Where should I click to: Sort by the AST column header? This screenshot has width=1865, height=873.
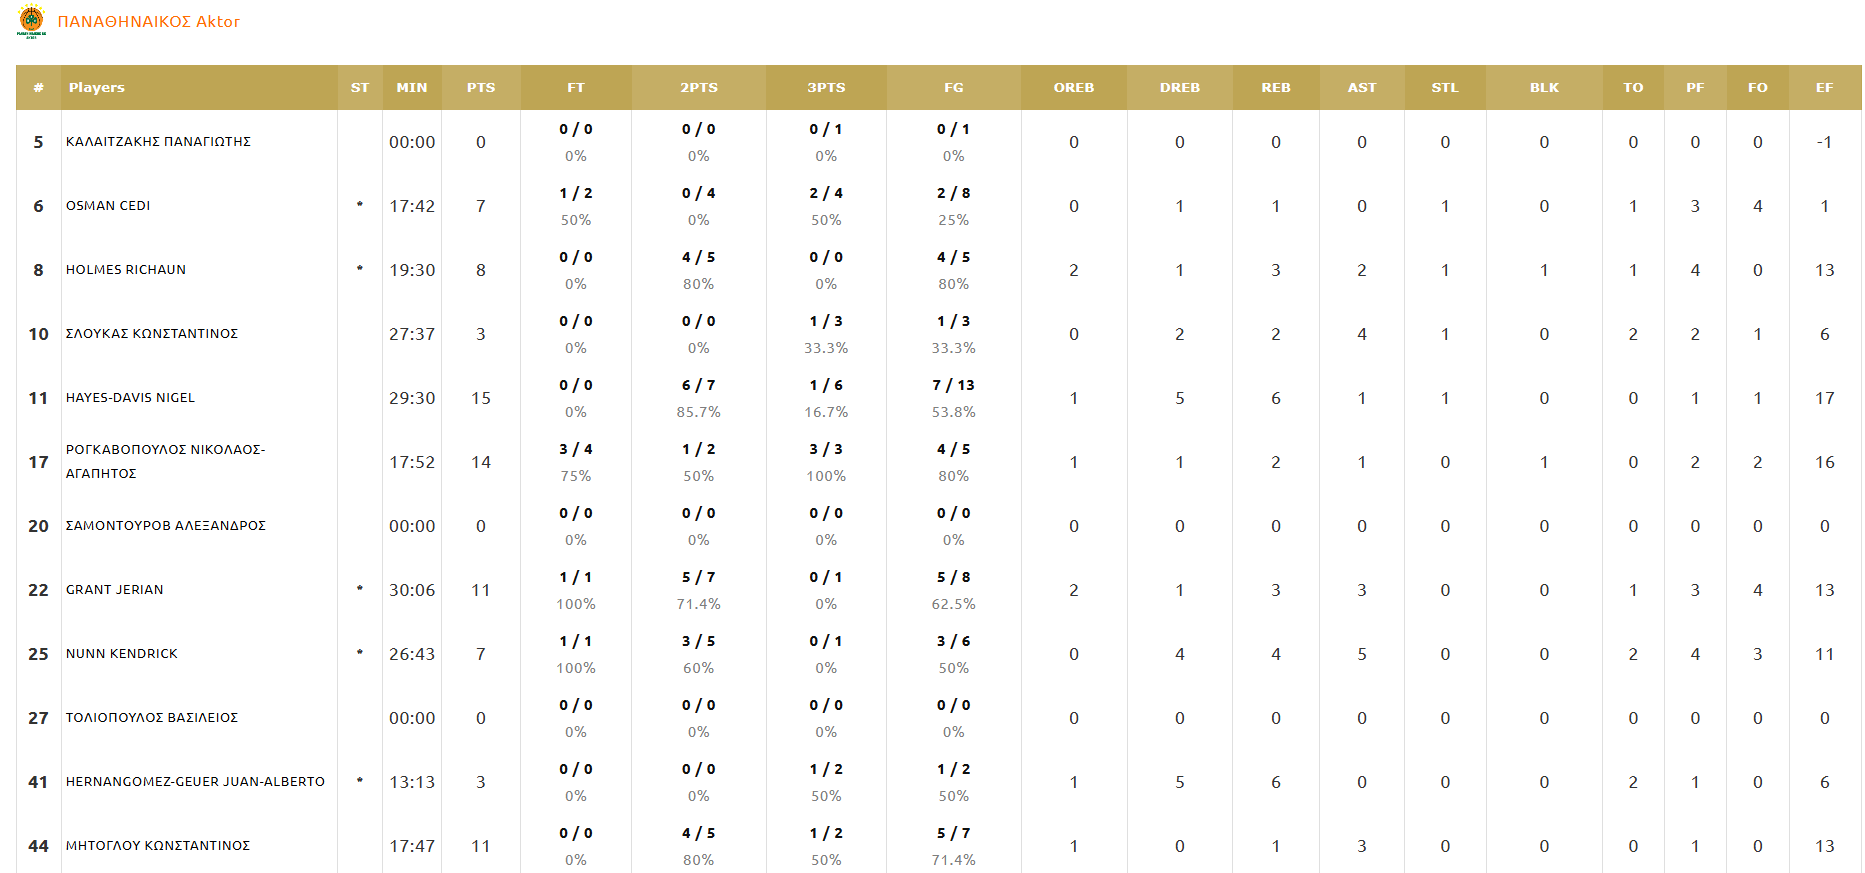1361,88
